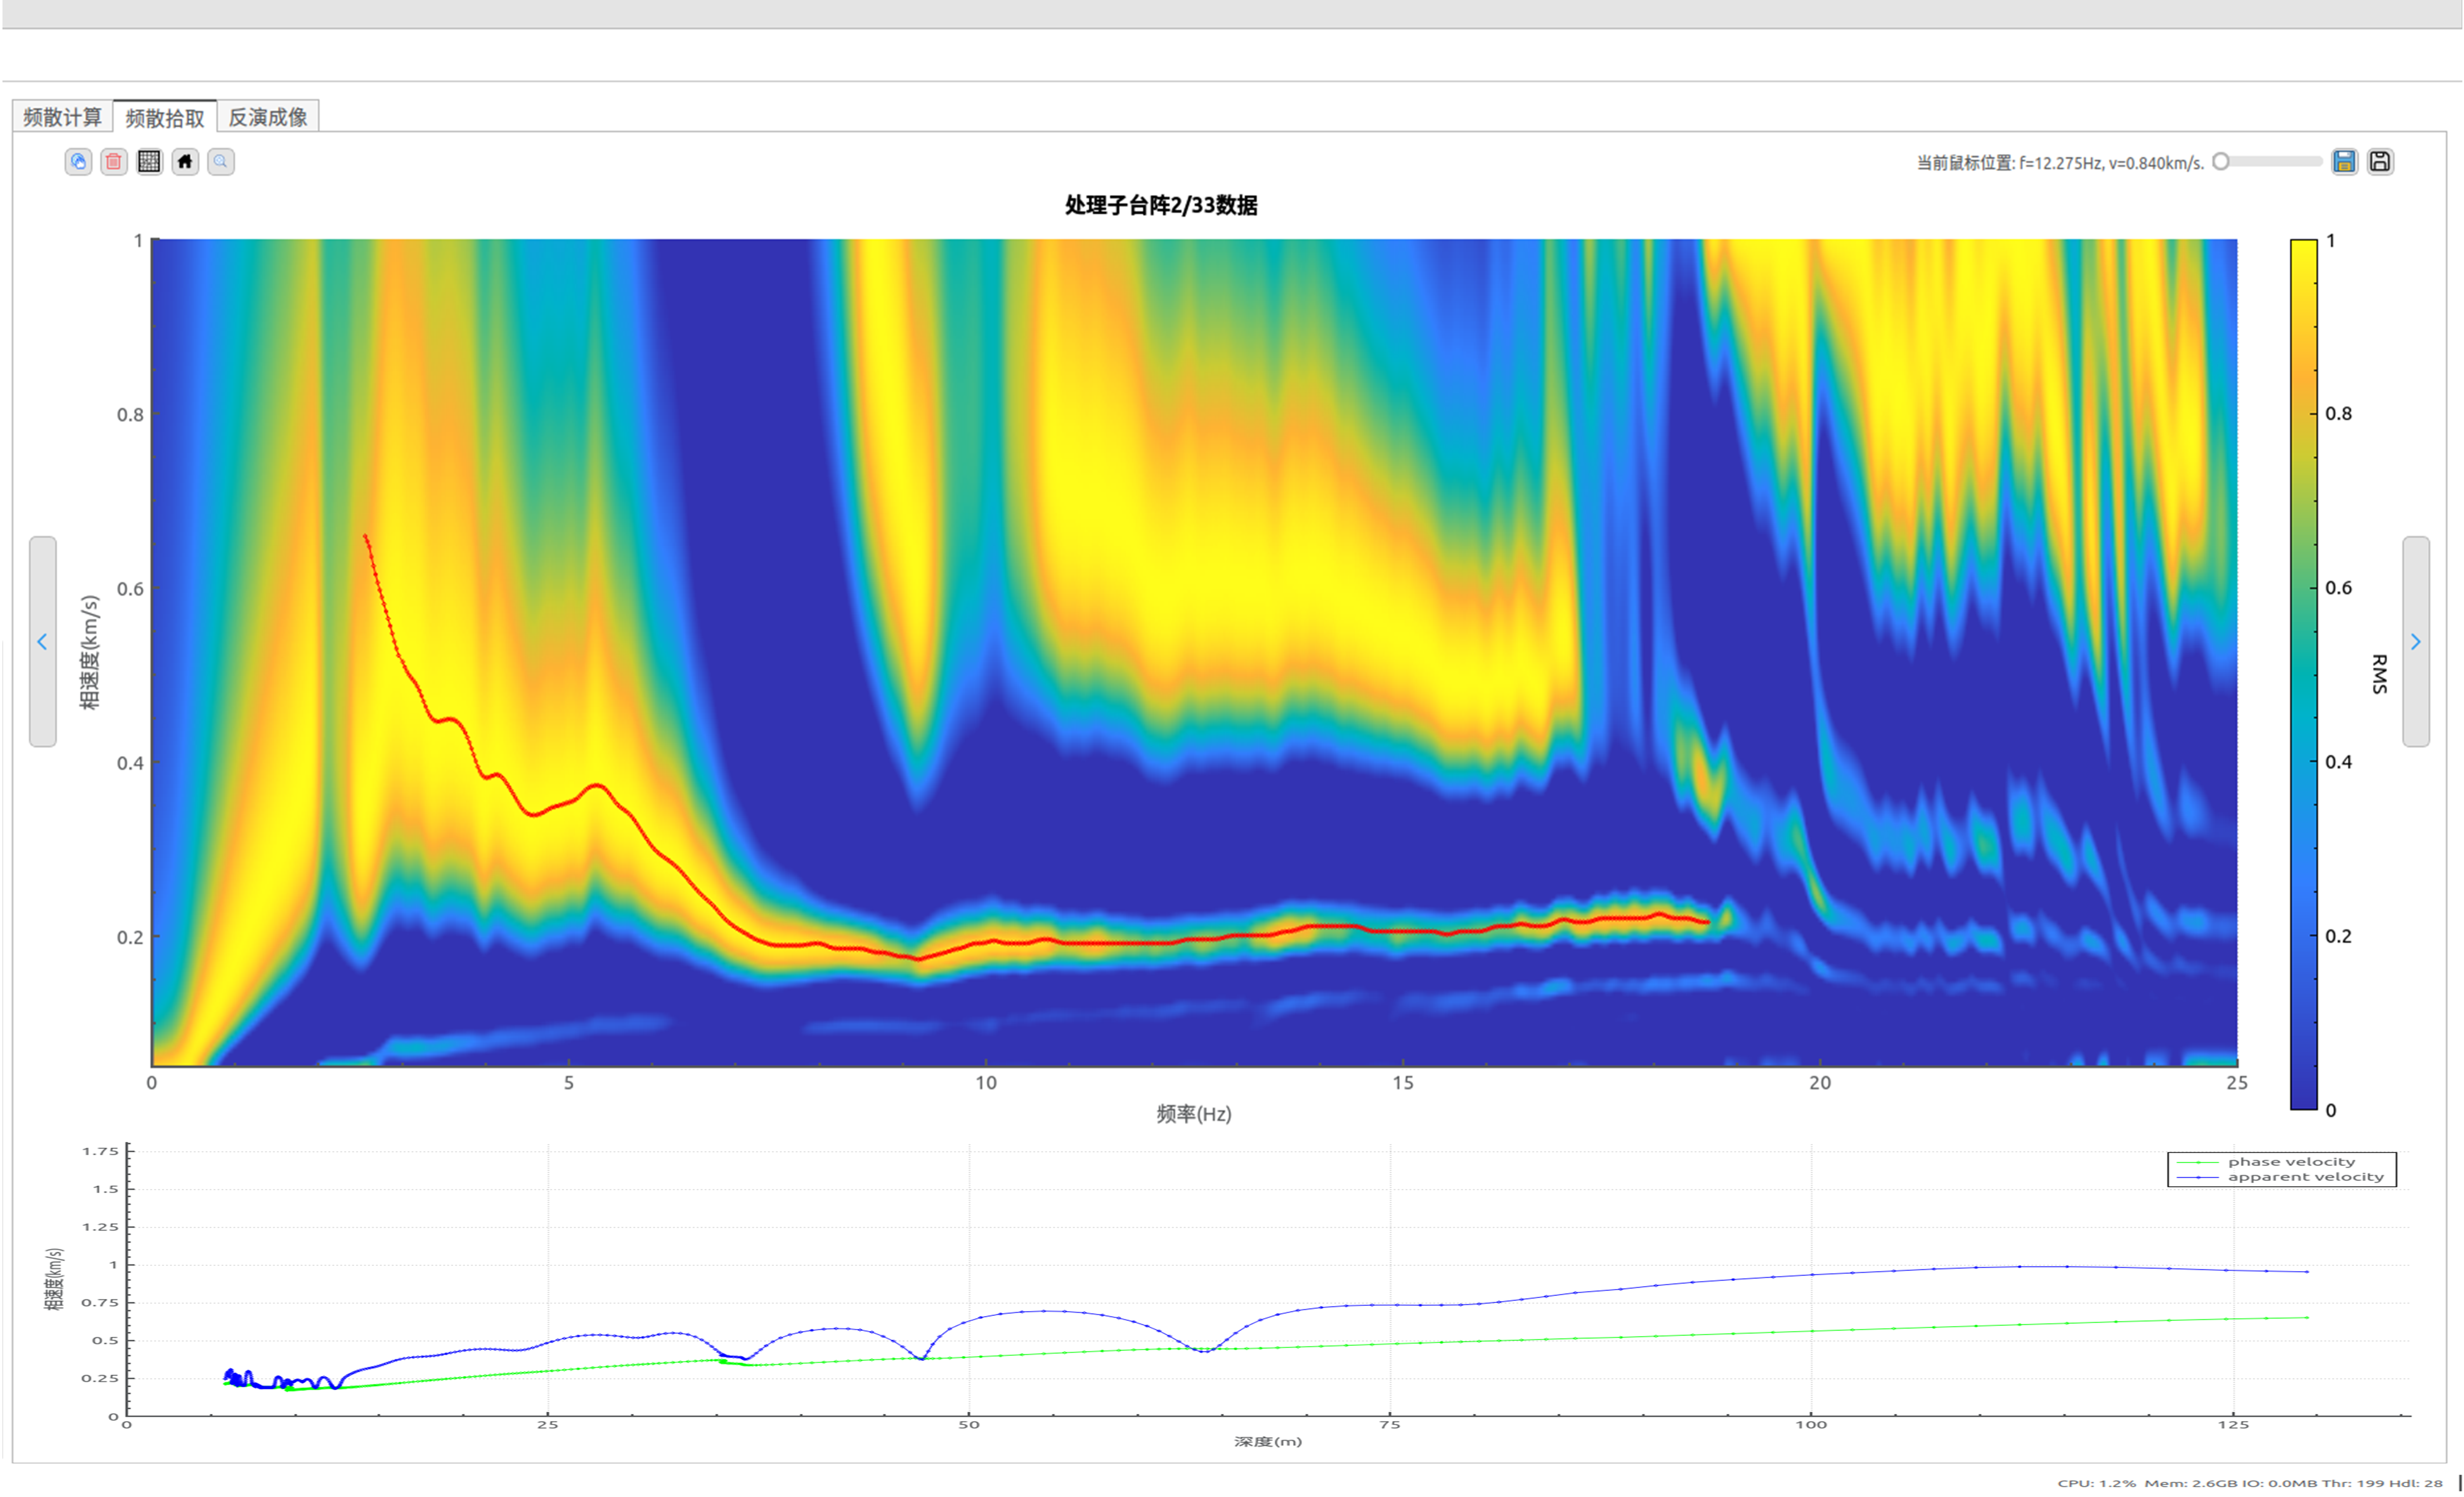Image resolution: width=2464 pixels, height=1497 pixels.
Task: Click the apparent velocity legend entry
Action: [x=2282, y=1177]
